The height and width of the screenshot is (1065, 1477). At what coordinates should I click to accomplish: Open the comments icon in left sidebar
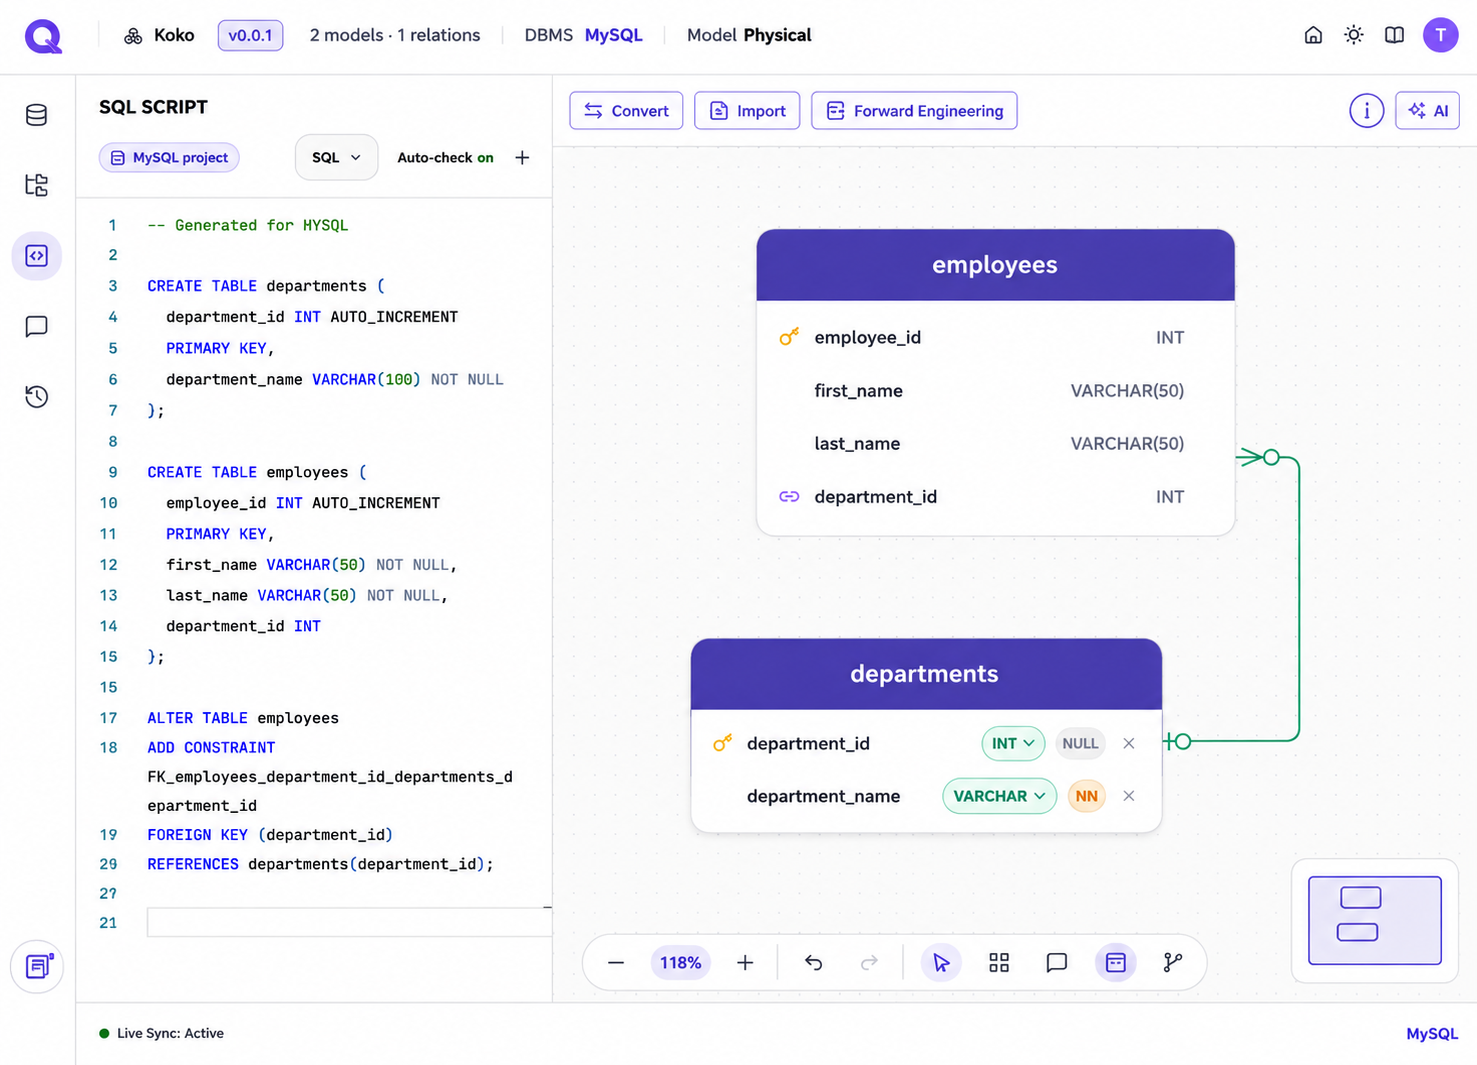[37, 326]
